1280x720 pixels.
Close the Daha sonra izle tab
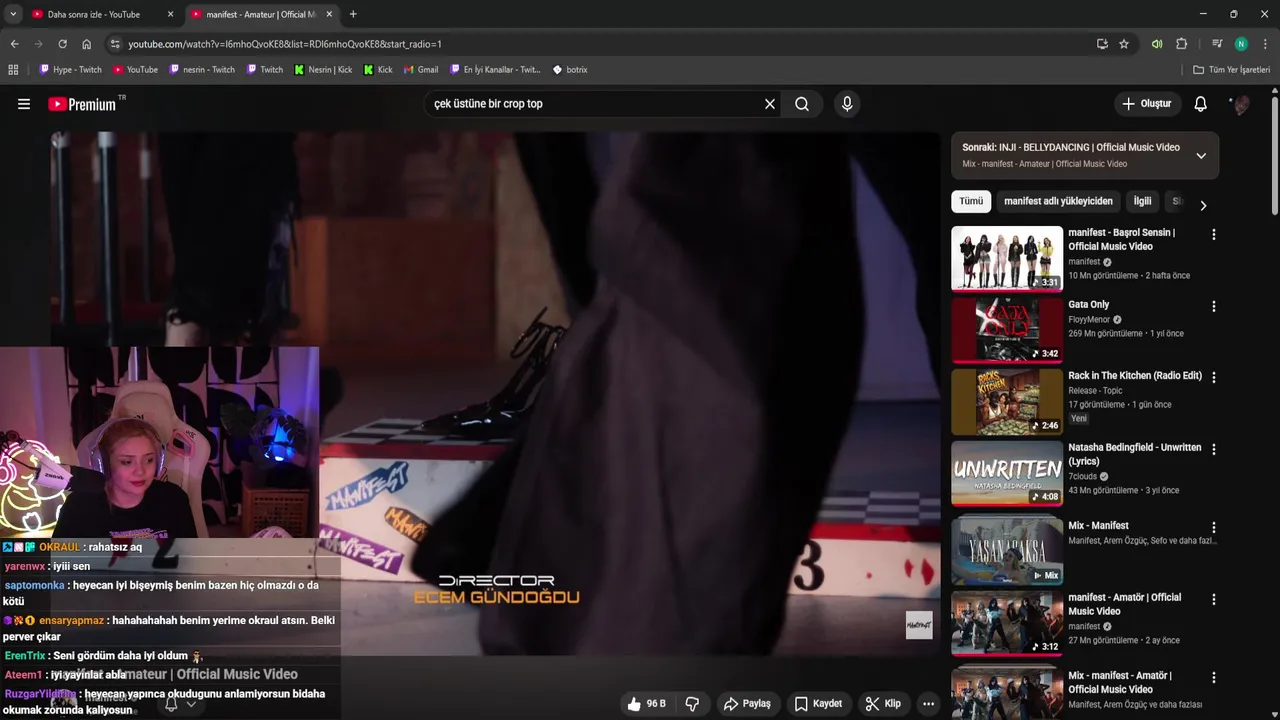point(170,14)
